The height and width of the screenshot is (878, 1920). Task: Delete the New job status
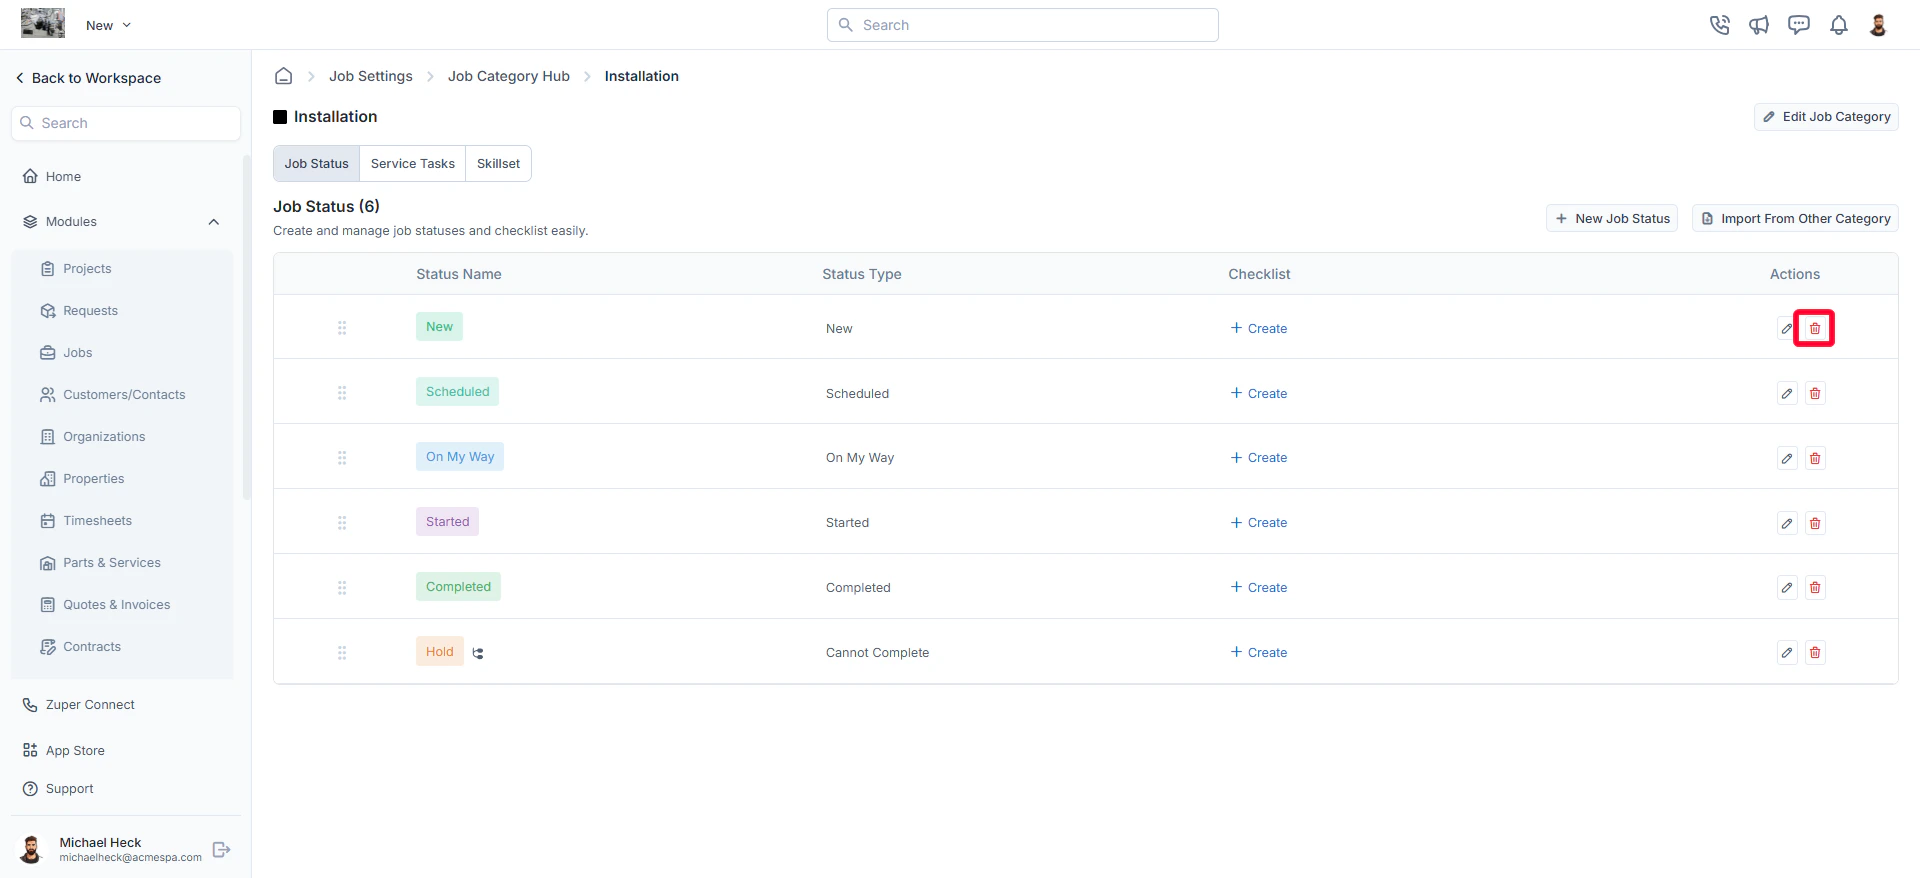click(x=1815, y=328)
